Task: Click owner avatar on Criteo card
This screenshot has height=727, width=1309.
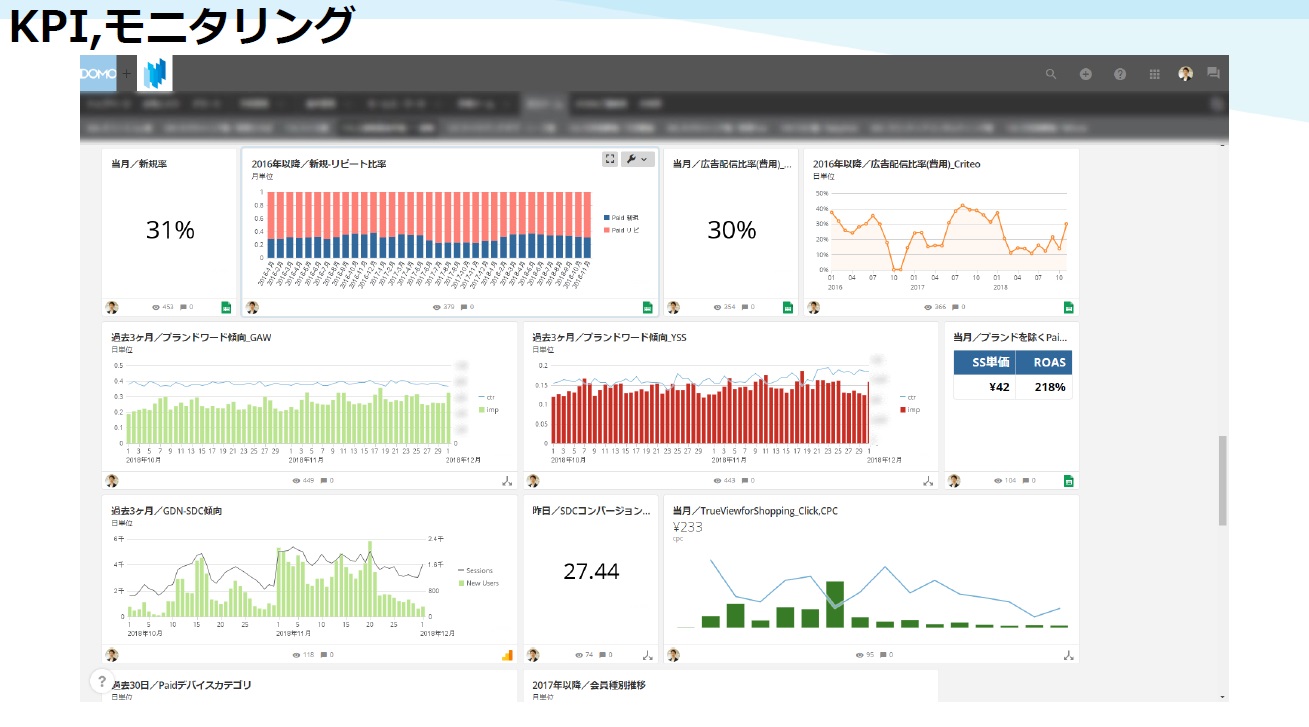Action: [x=813, y=307]
